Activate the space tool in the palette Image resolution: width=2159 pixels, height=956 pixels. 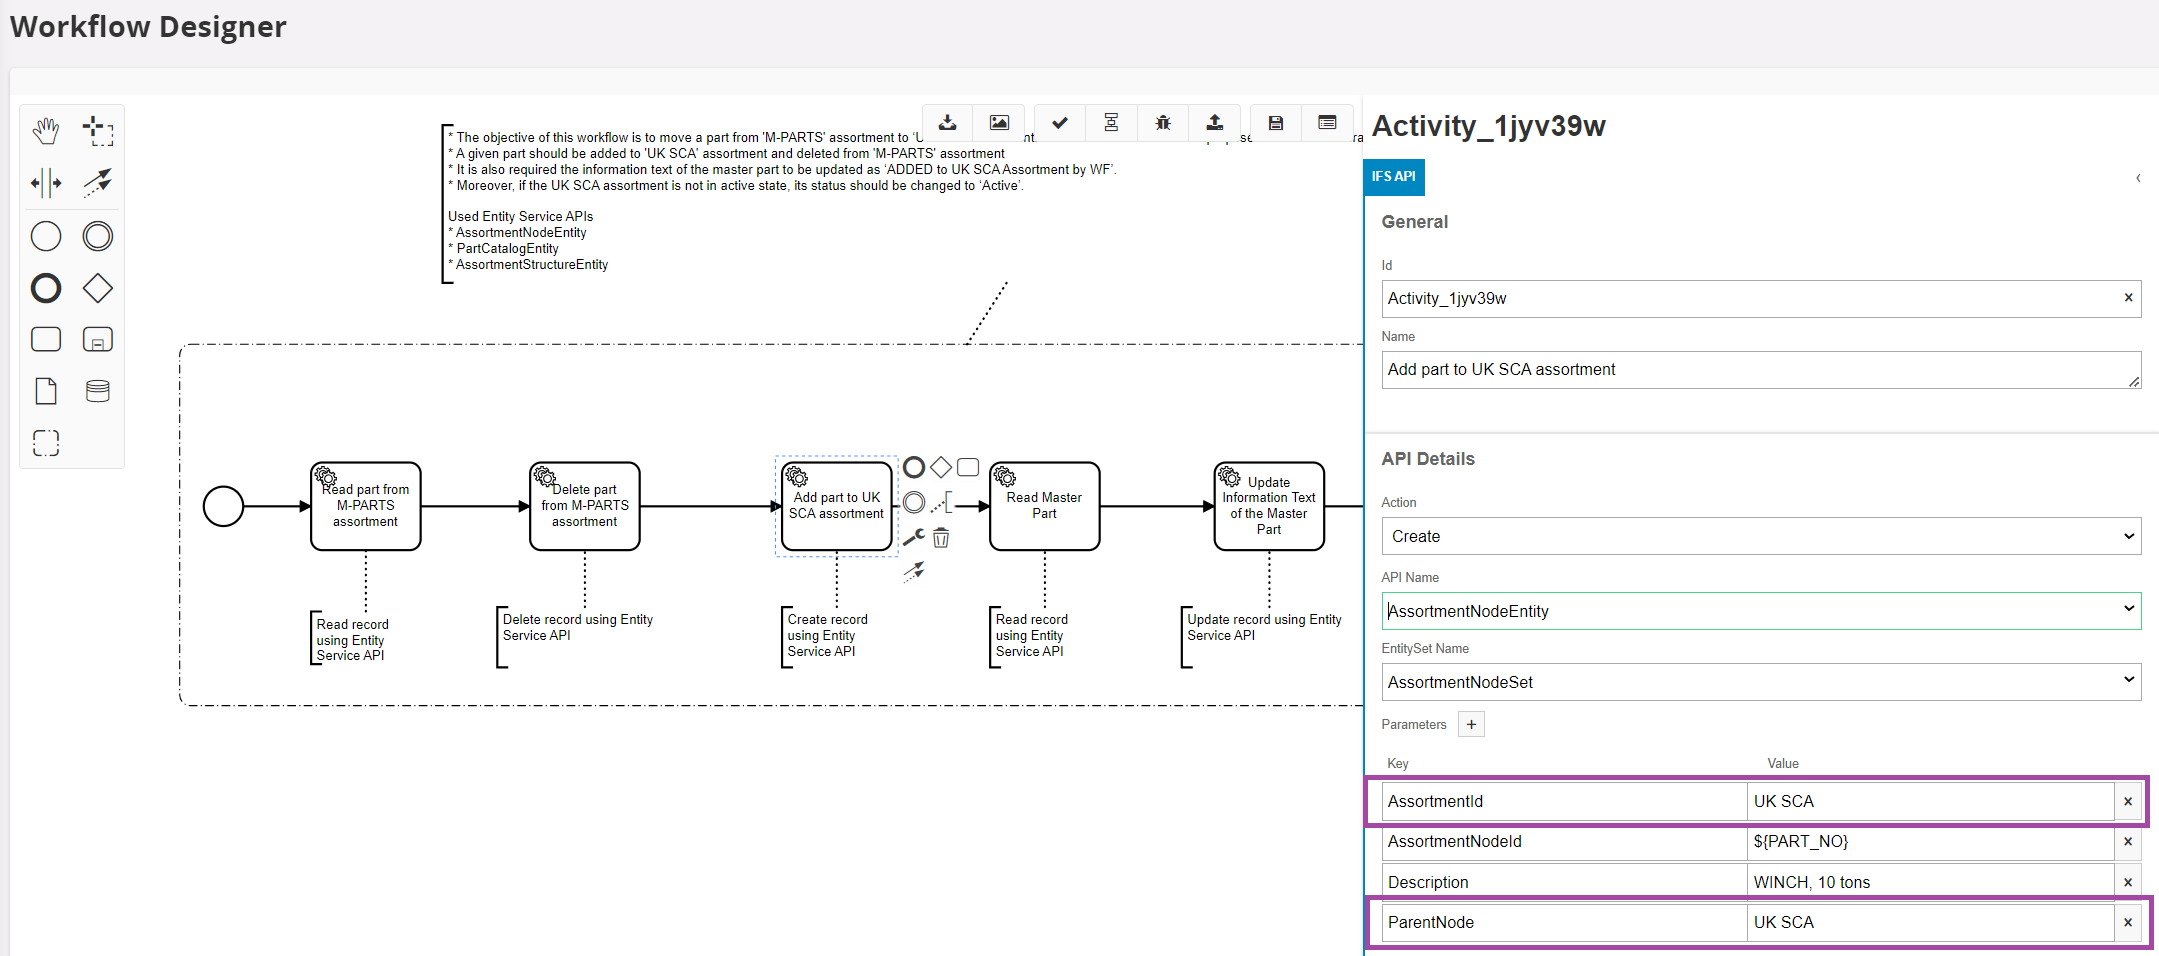[46, 183]
